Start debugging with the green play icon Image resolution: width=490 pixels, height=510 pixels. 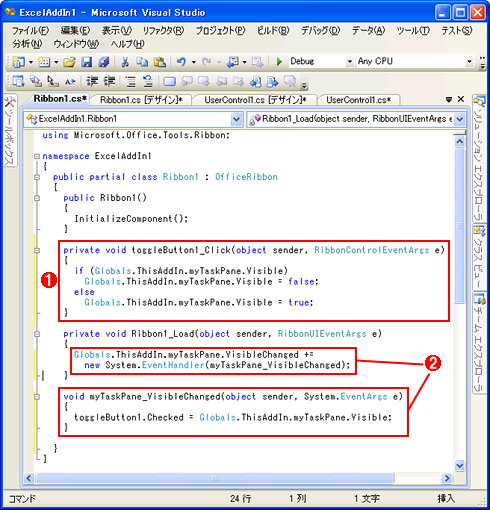pos(279,62)
